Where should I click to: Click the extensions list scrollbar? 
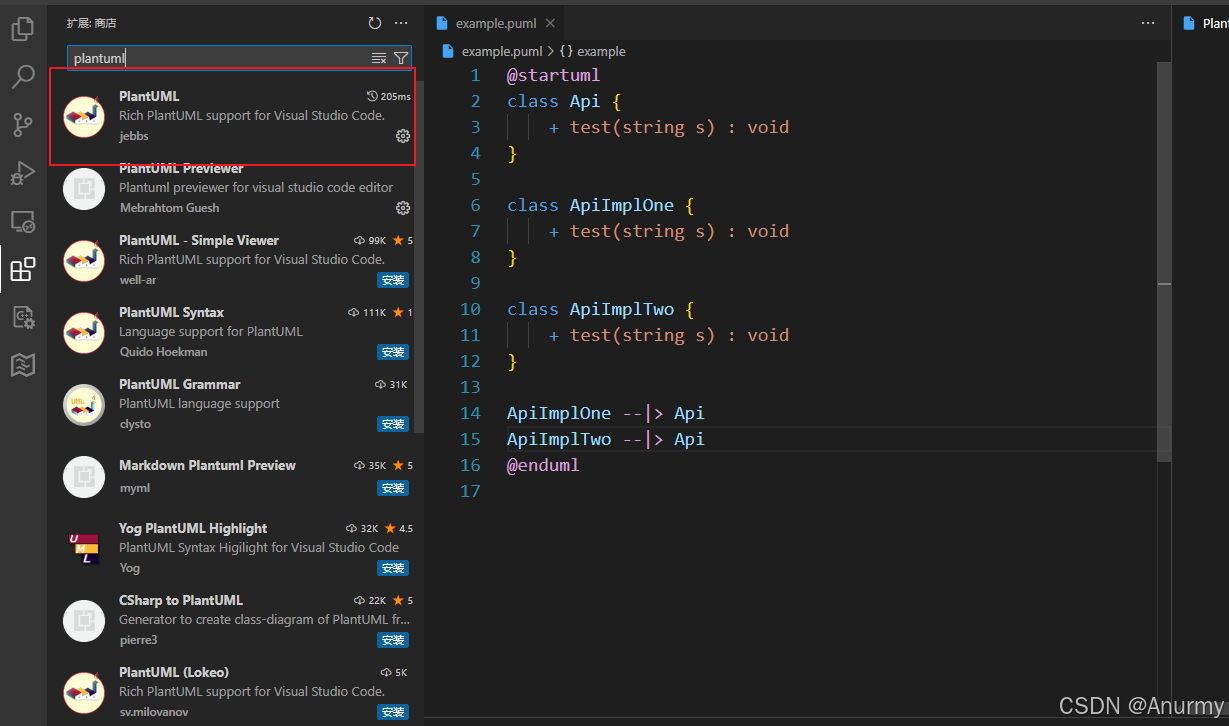click(x=419, y=255)
